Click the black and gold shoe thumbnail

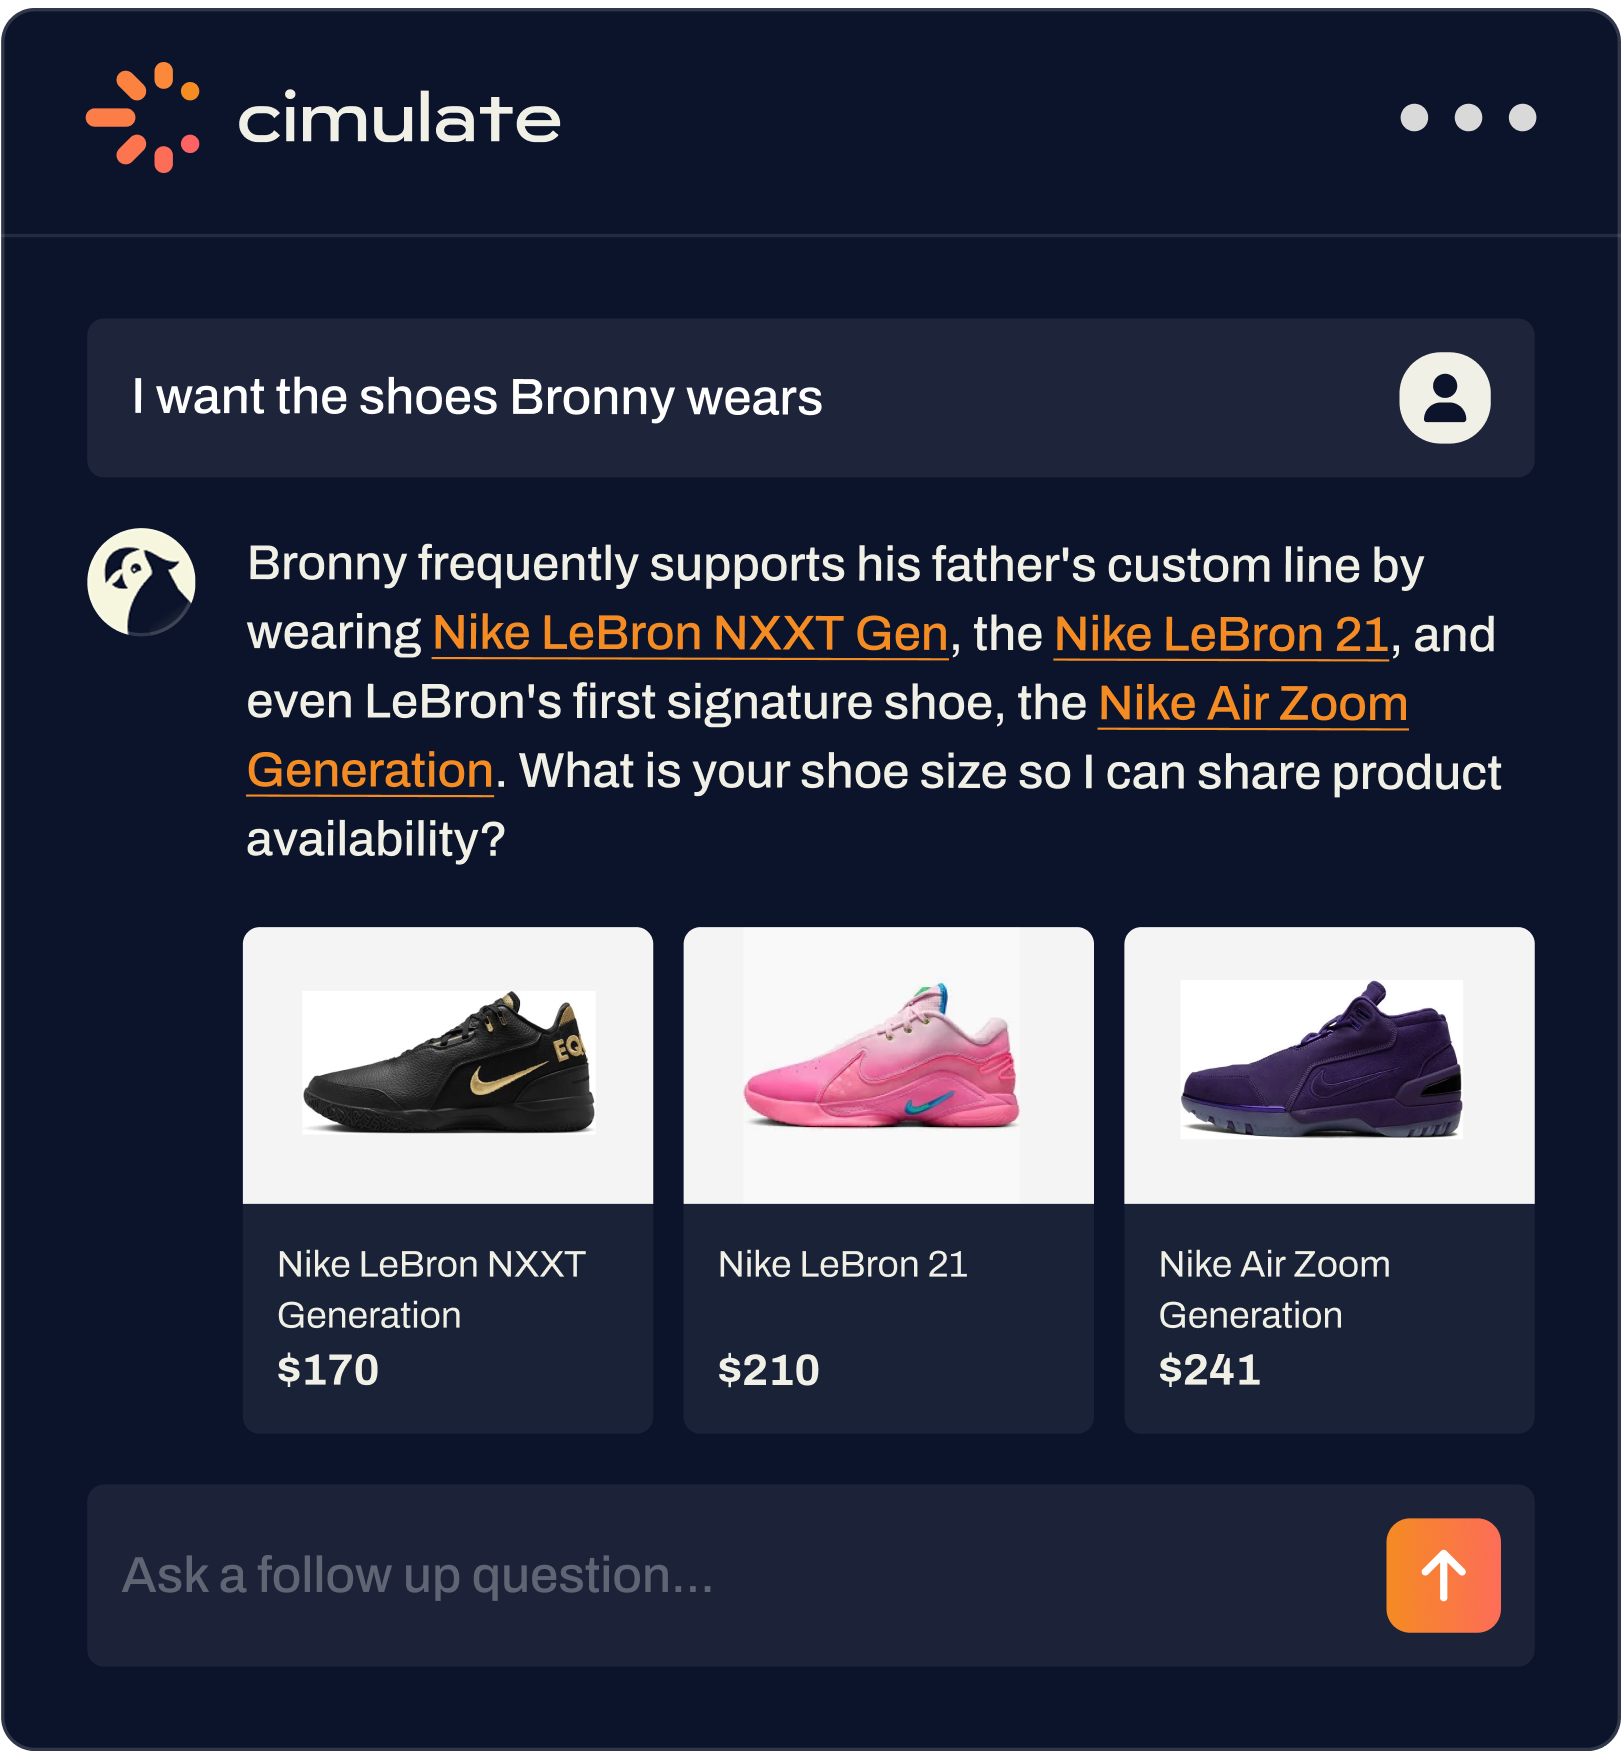[x=449, y=1062]
